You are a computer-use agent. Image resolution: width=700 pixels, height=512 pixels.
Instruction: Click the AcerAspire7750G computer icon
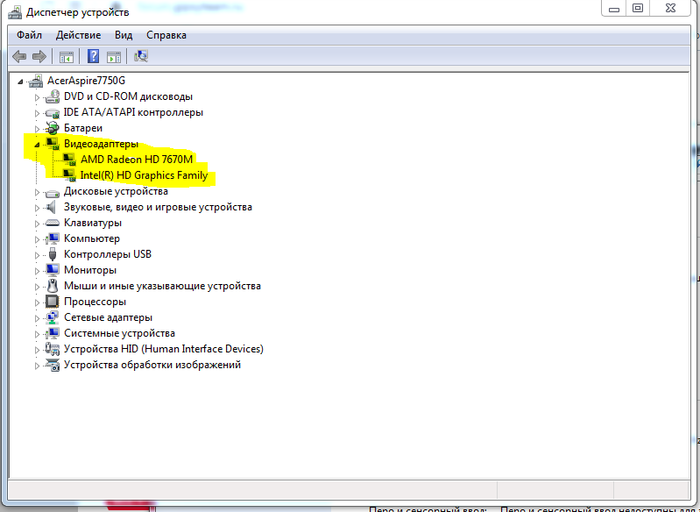(x=36, y=81)
